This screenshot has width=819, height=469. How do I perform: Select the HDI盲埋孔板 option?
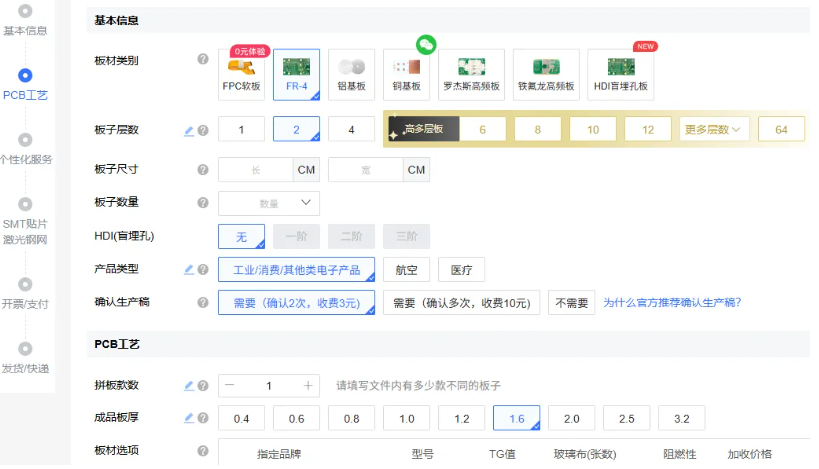tap(620, 75)
